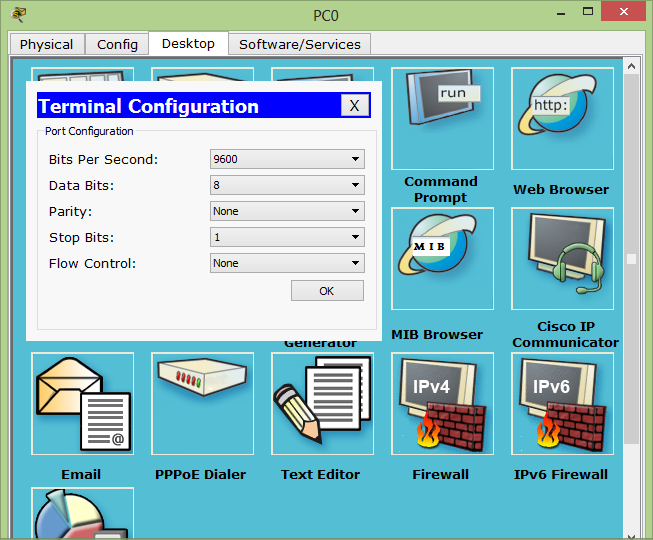Image resolution: width=653 pixels, height=540 pixels.
Task: Click the IPv6 Firewall label text
Action: pos(561,474)
